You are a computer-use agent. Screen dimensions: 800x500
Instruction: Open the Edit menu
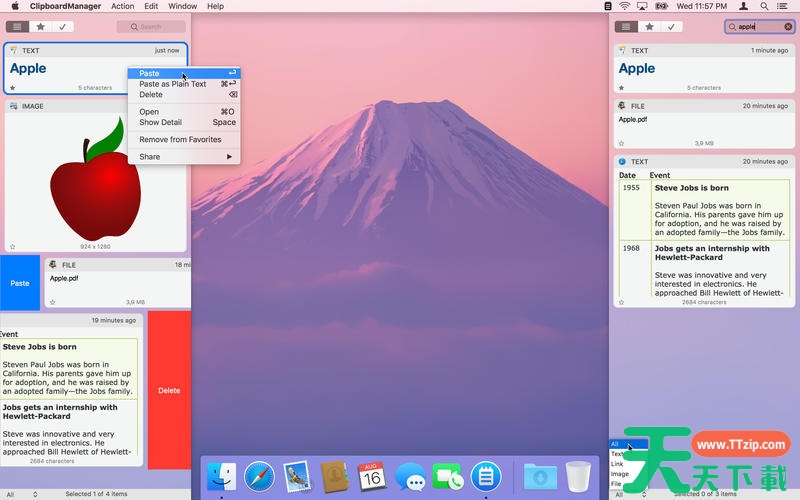[x=151, y=6]
